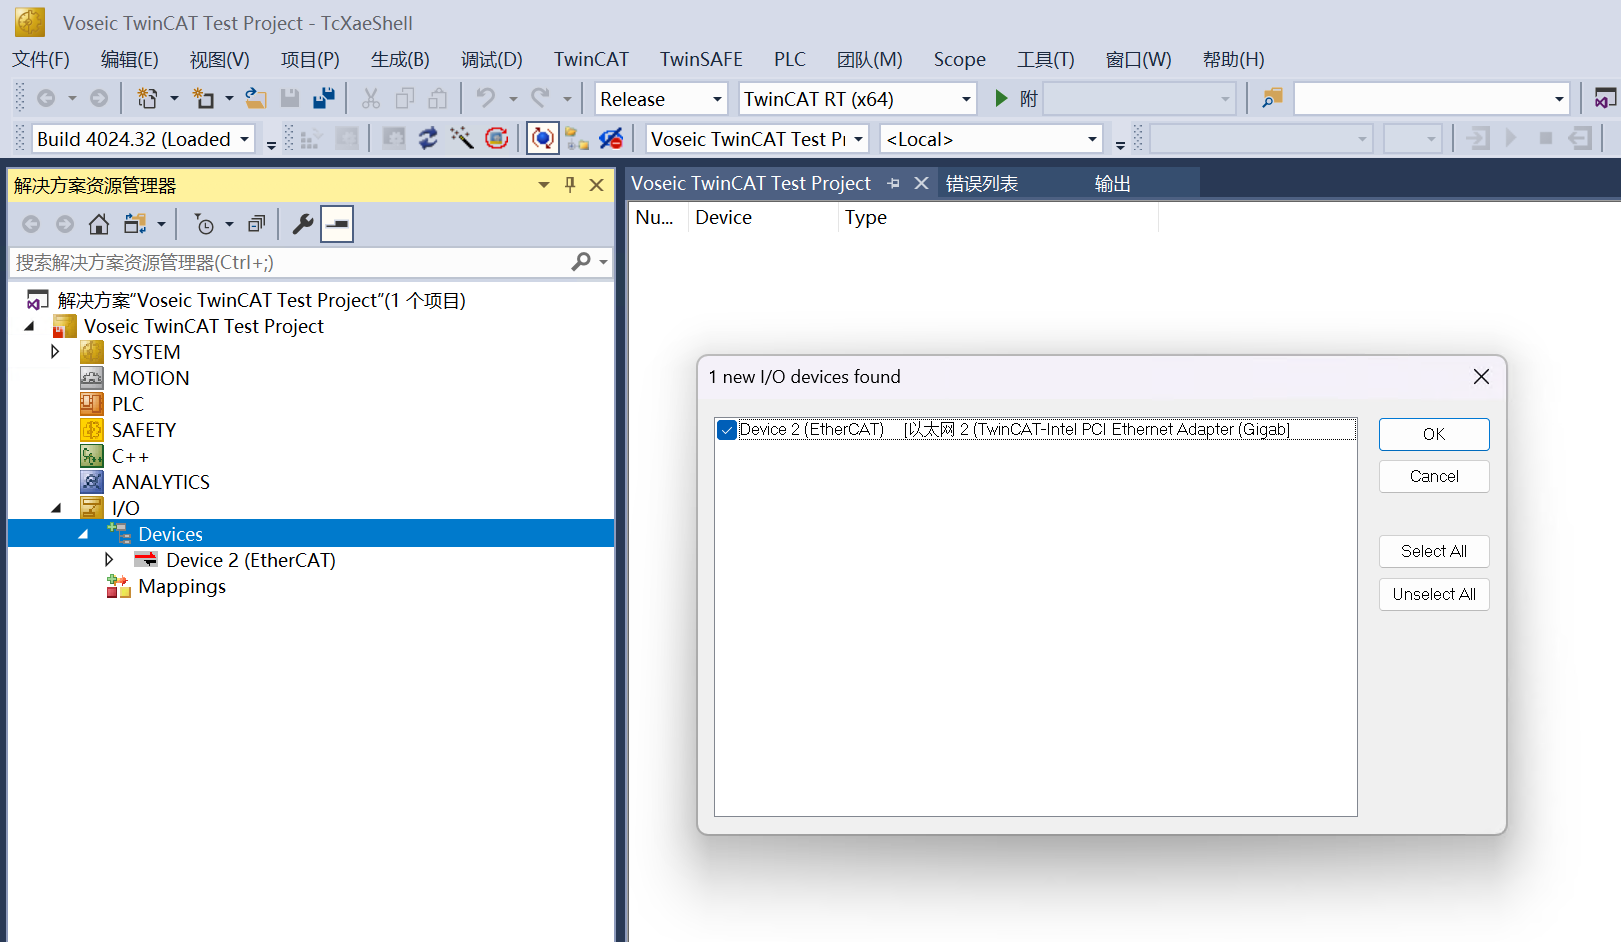Select the PLC tree item in Solution Explorer
1621x942 pixels.
[x=127, y=404]
